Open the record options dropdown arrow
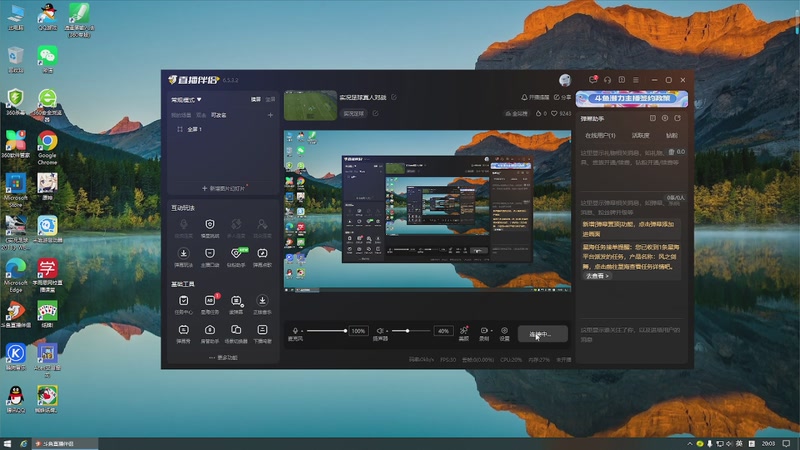Screen dimensions: 800x450 [x=491, y=331]
